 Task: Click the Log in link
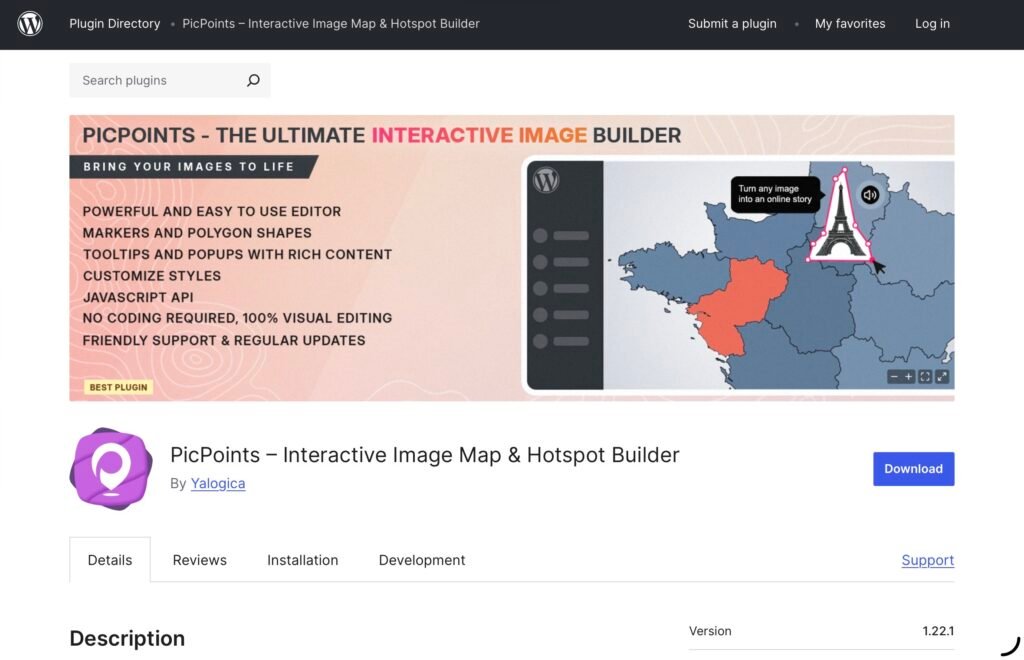[932, 24]
